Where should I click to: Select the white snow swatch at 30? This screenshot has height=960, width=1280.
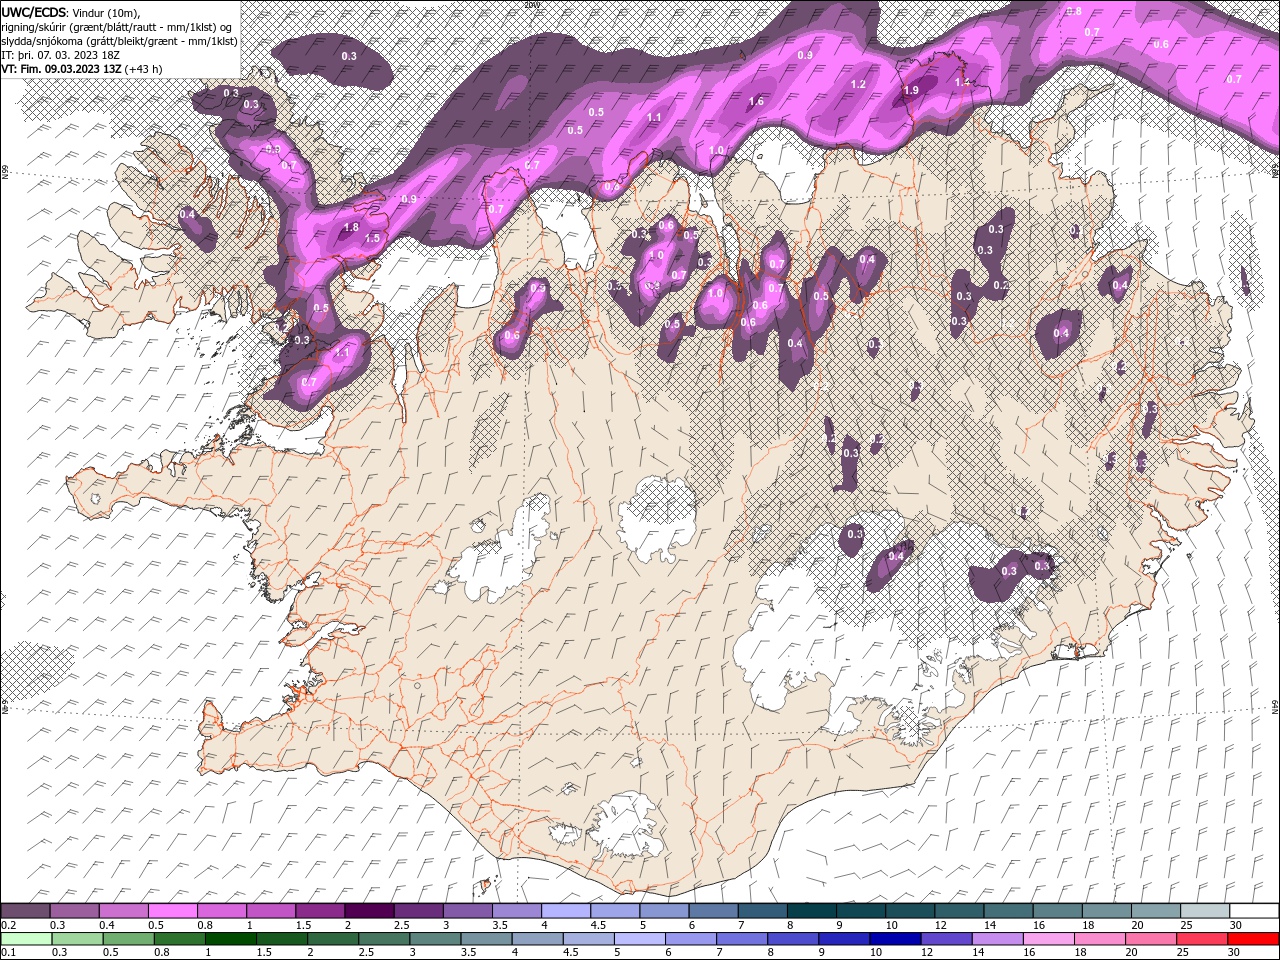[1253, 911]
